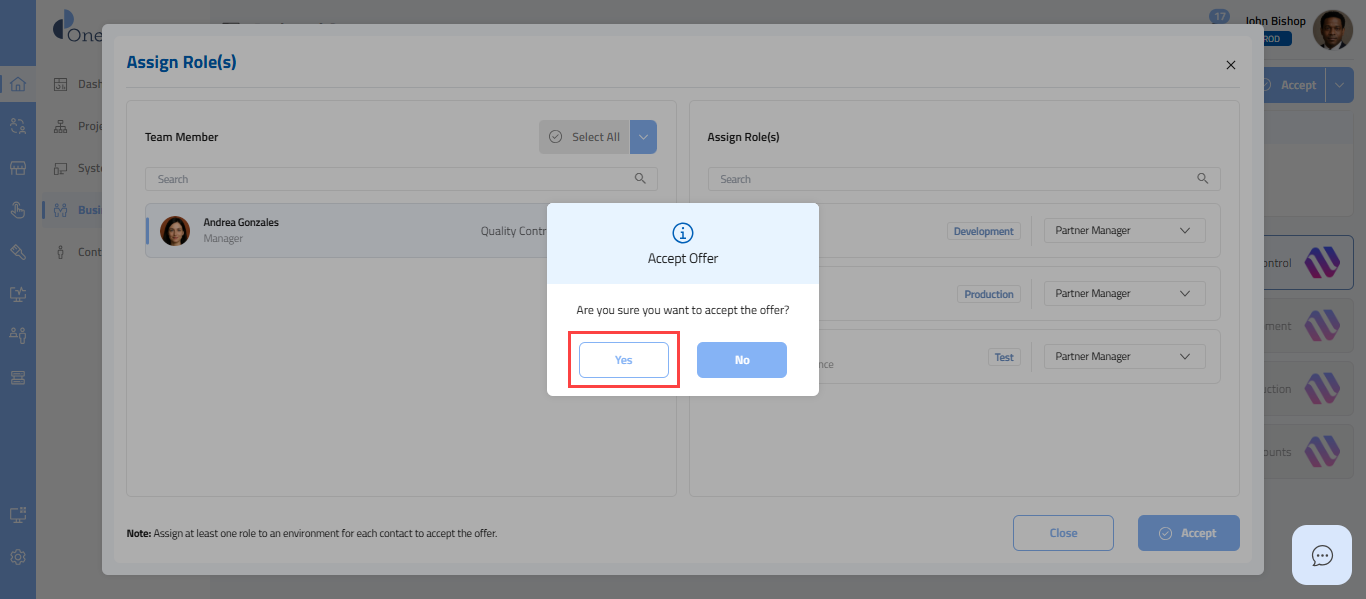This screenshot has width=1366, height=599.
Task: Open the Development role dropdown
Action: tap(1124, 231)
